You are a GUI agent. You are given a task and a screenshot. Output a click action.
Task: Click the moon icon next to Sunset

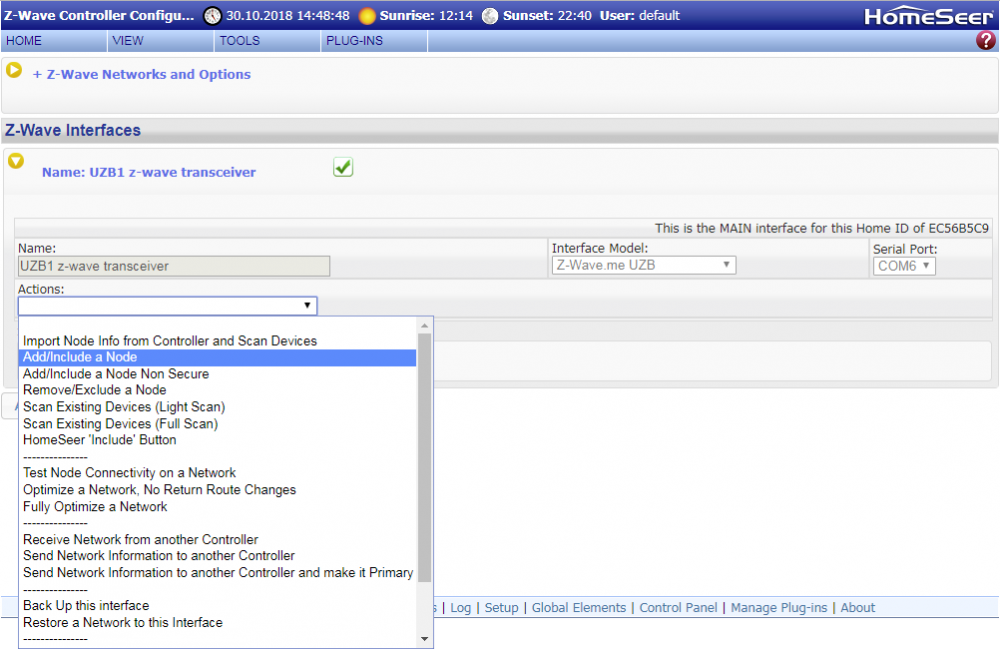click(x=489, y=16)
